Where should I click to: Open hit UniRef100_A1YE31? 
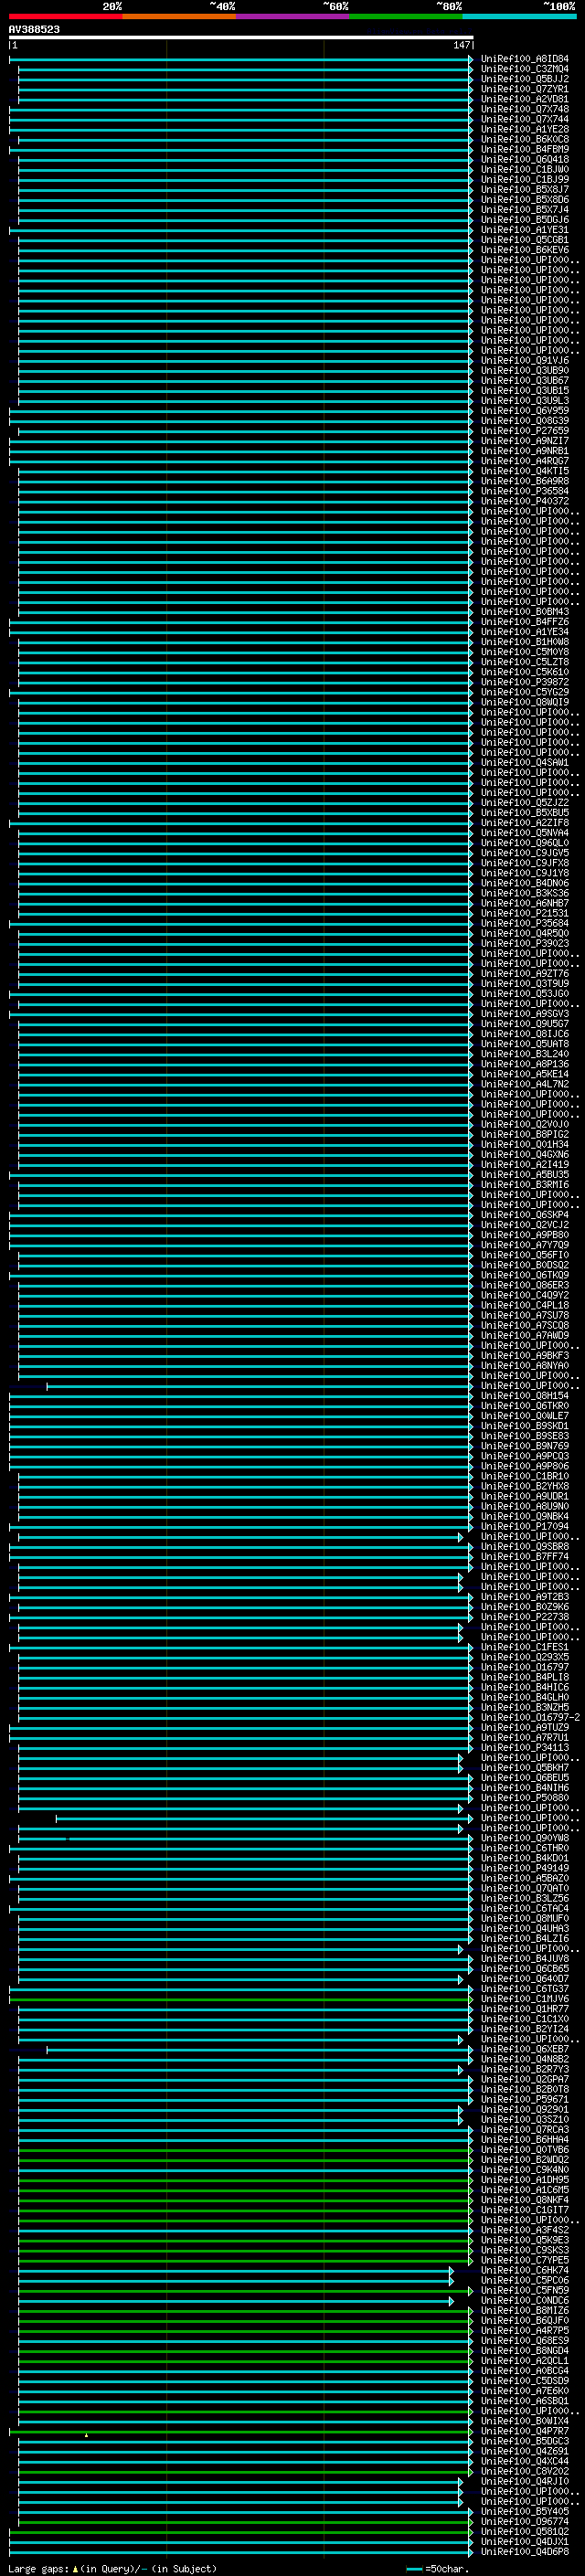(x=525, y=230)
